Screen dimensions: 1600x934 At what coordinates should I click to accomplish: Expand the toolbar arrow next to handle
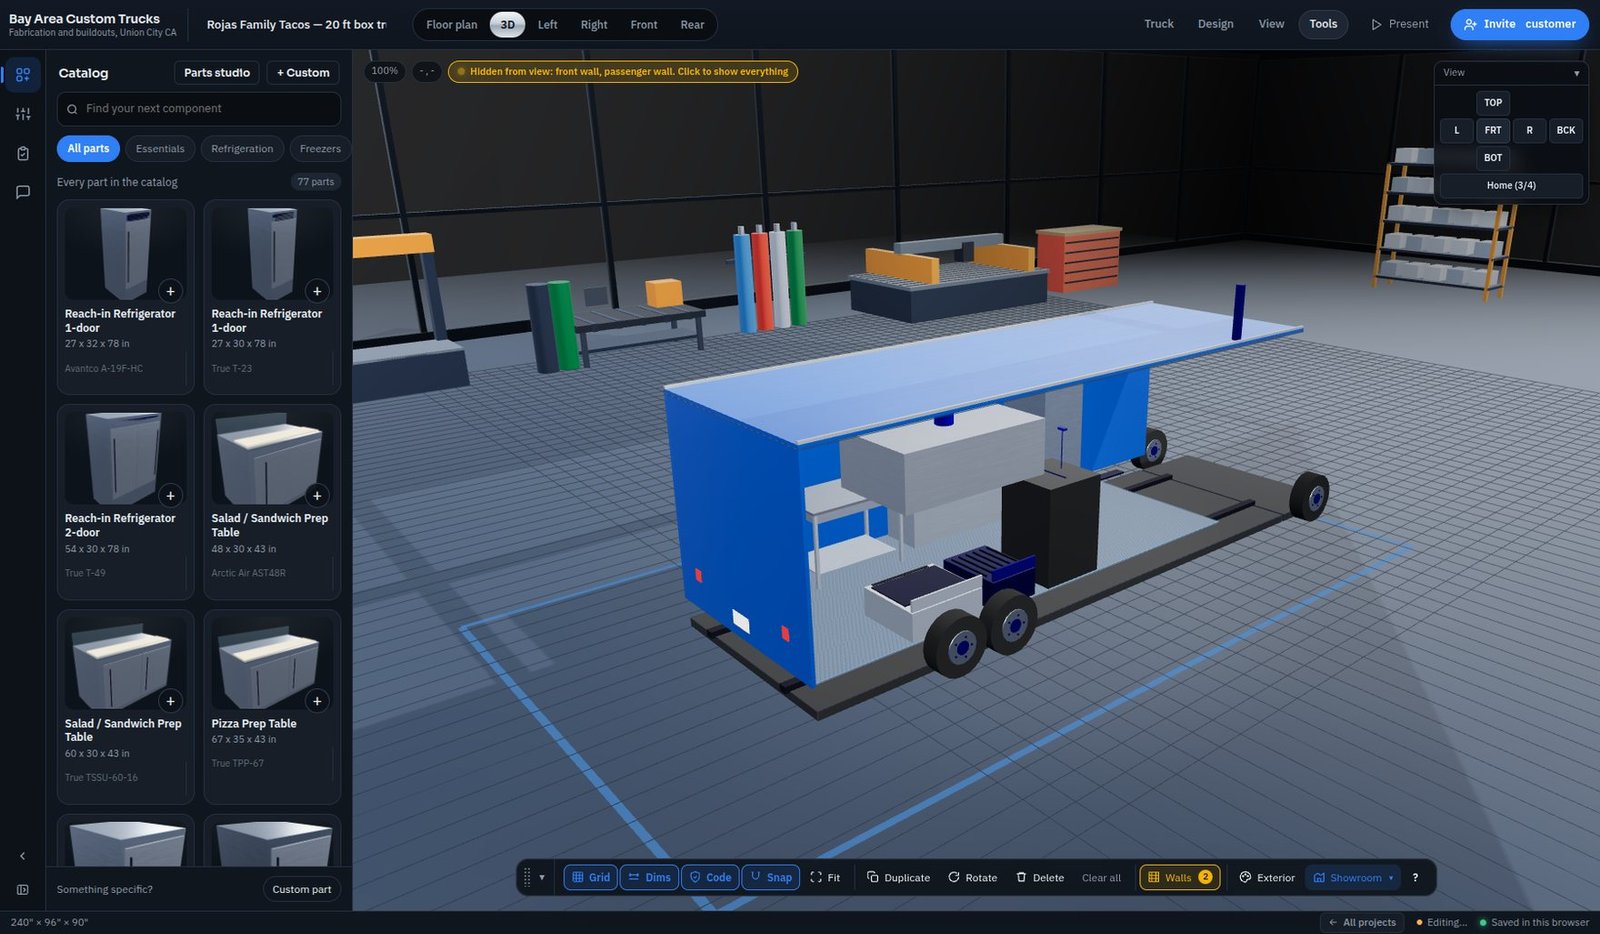point(542,877)
